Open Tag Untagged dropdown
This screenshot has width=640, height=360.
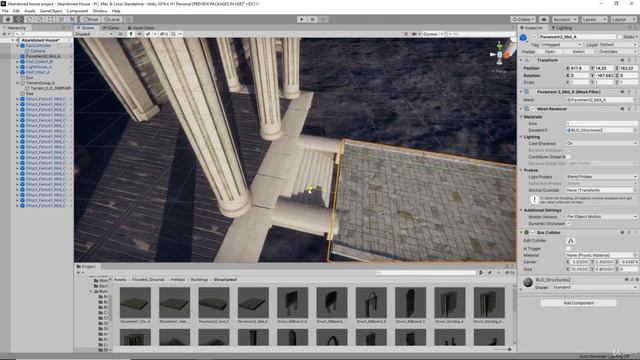coord(561,44)
